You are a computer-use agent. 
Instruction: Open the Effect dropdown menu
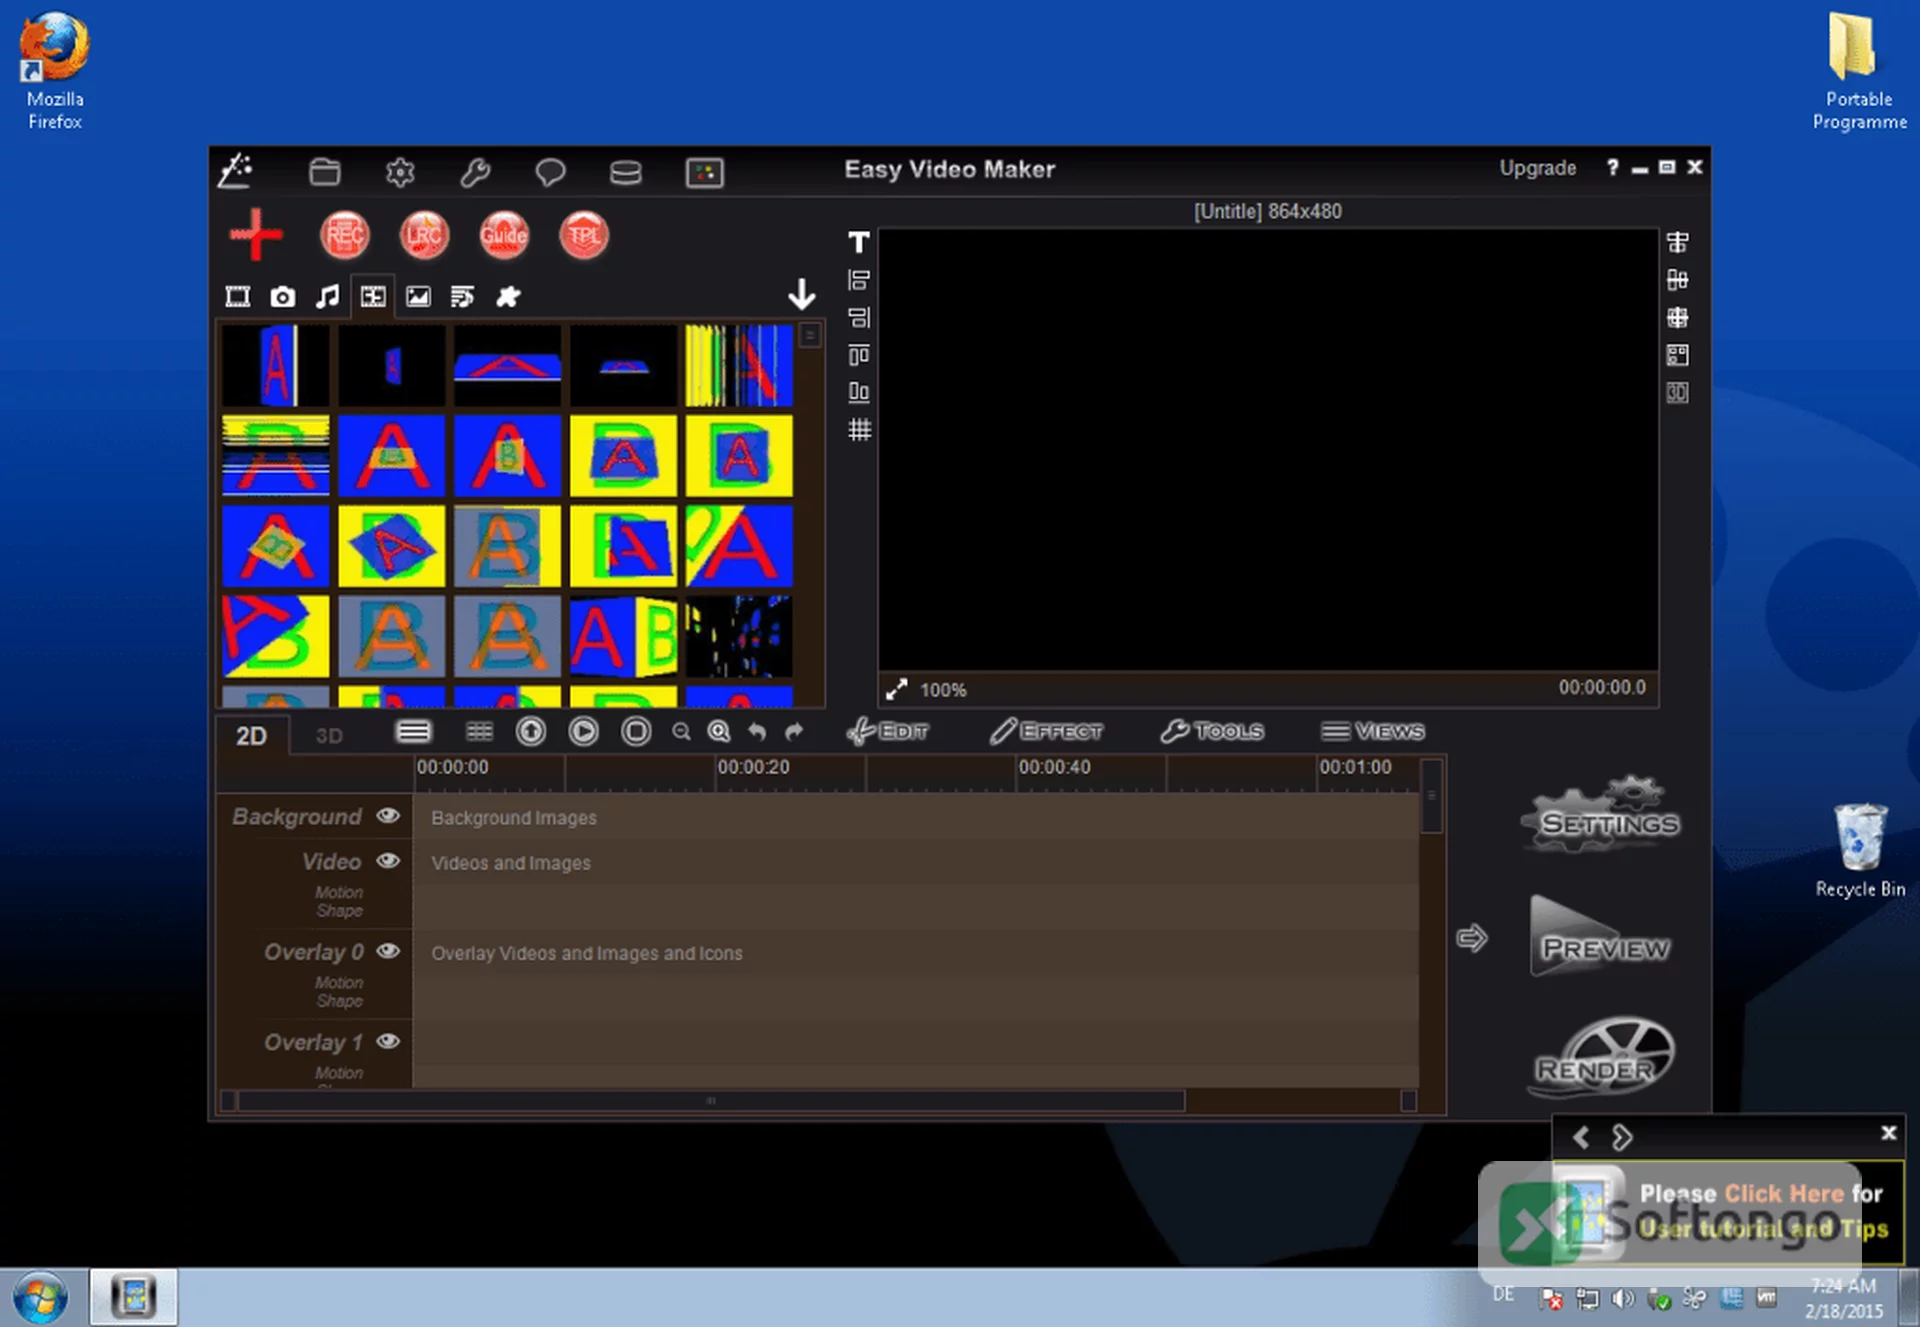coord(1046,731)
